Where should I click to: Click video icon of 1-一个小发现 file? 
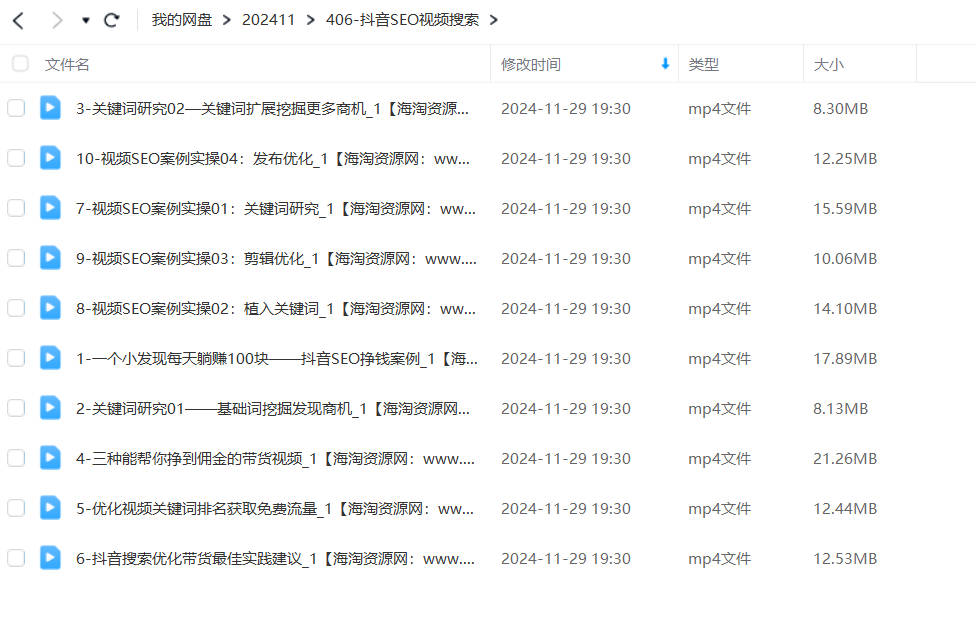tap(50, 357)
